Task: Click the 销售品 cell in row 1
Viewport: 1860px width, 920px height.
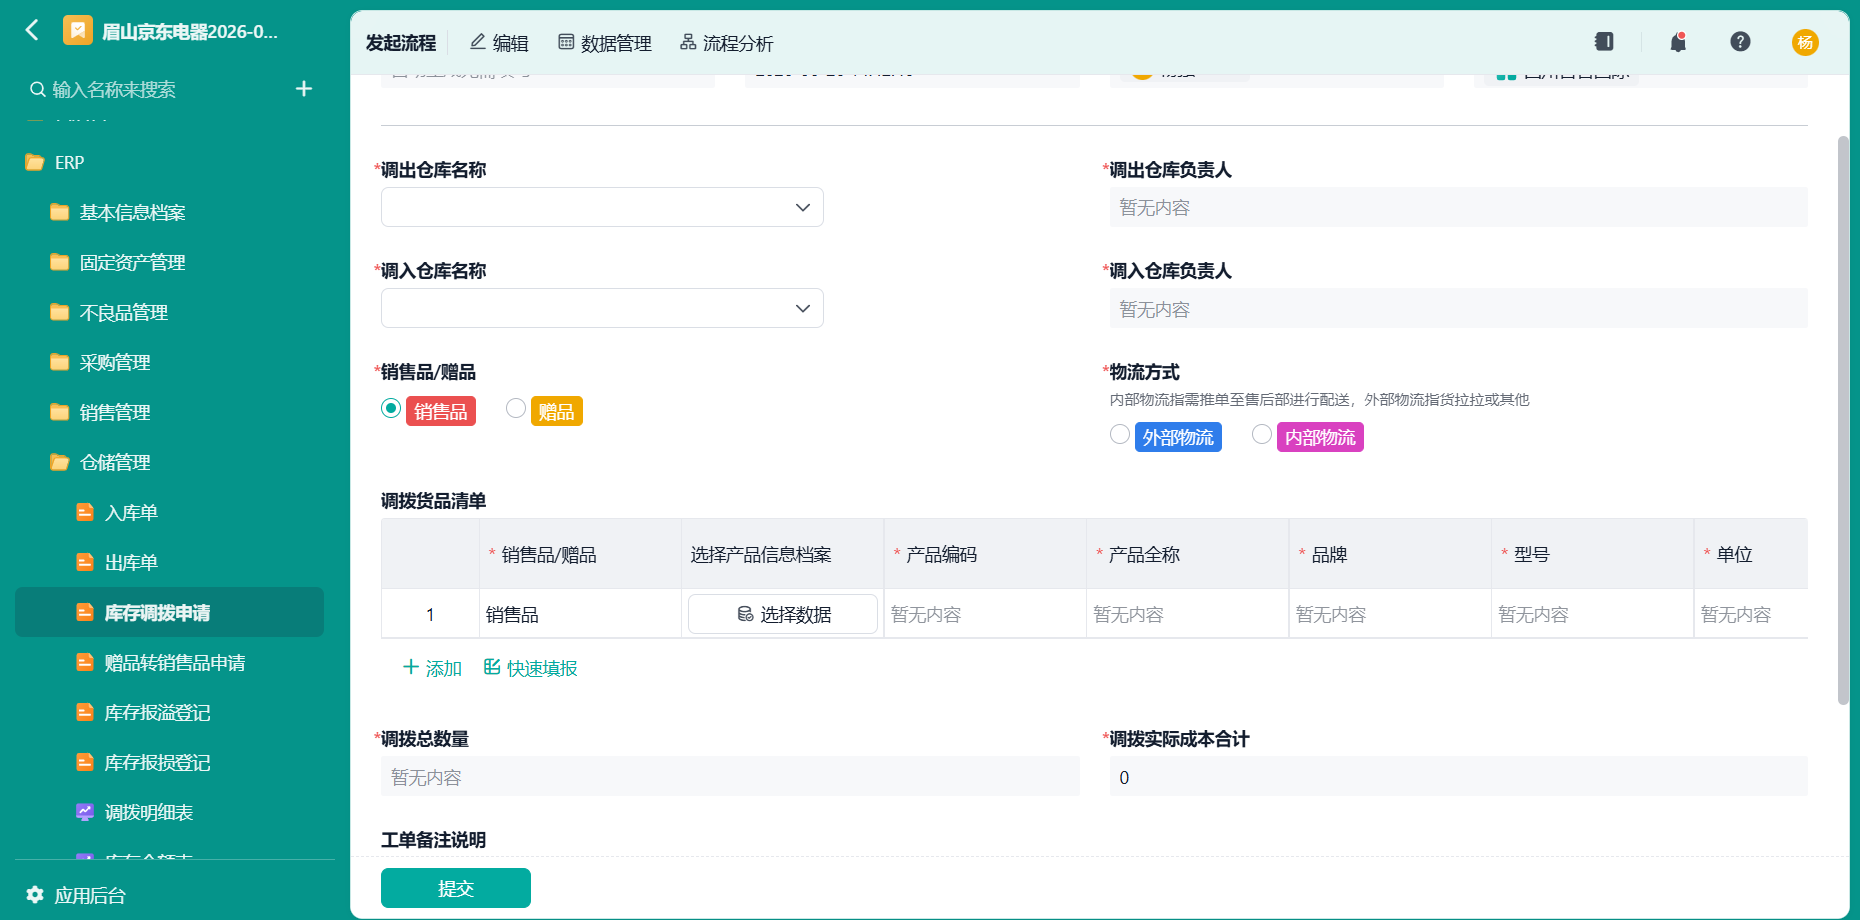Action: (x=580, y=614)
